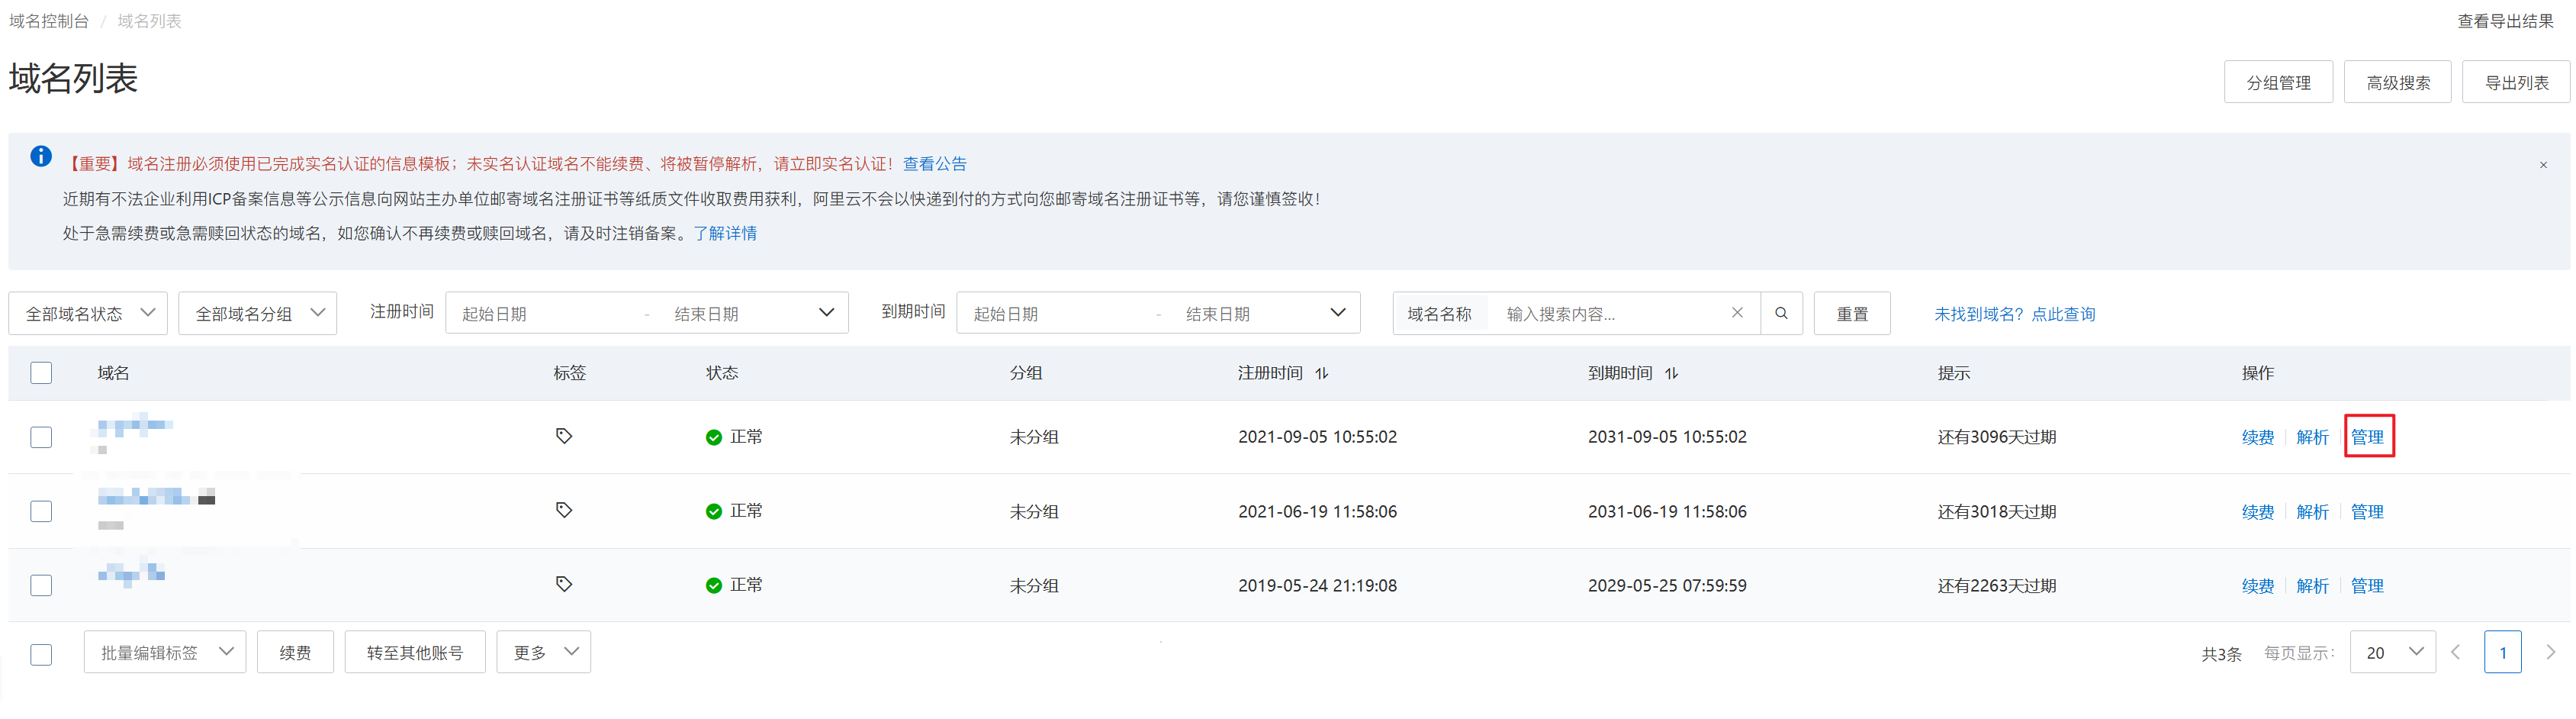Click the tag icon in the second domain row
This screenshot has width=2576, height=719.
(564, 510)
